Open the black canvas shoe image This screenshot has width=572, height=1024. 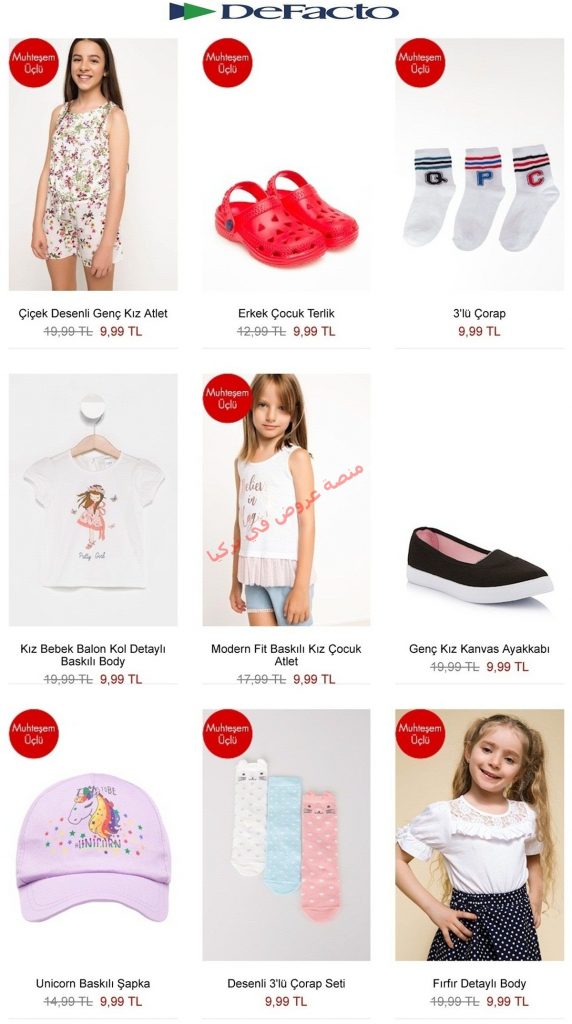[x=479, y=500]
